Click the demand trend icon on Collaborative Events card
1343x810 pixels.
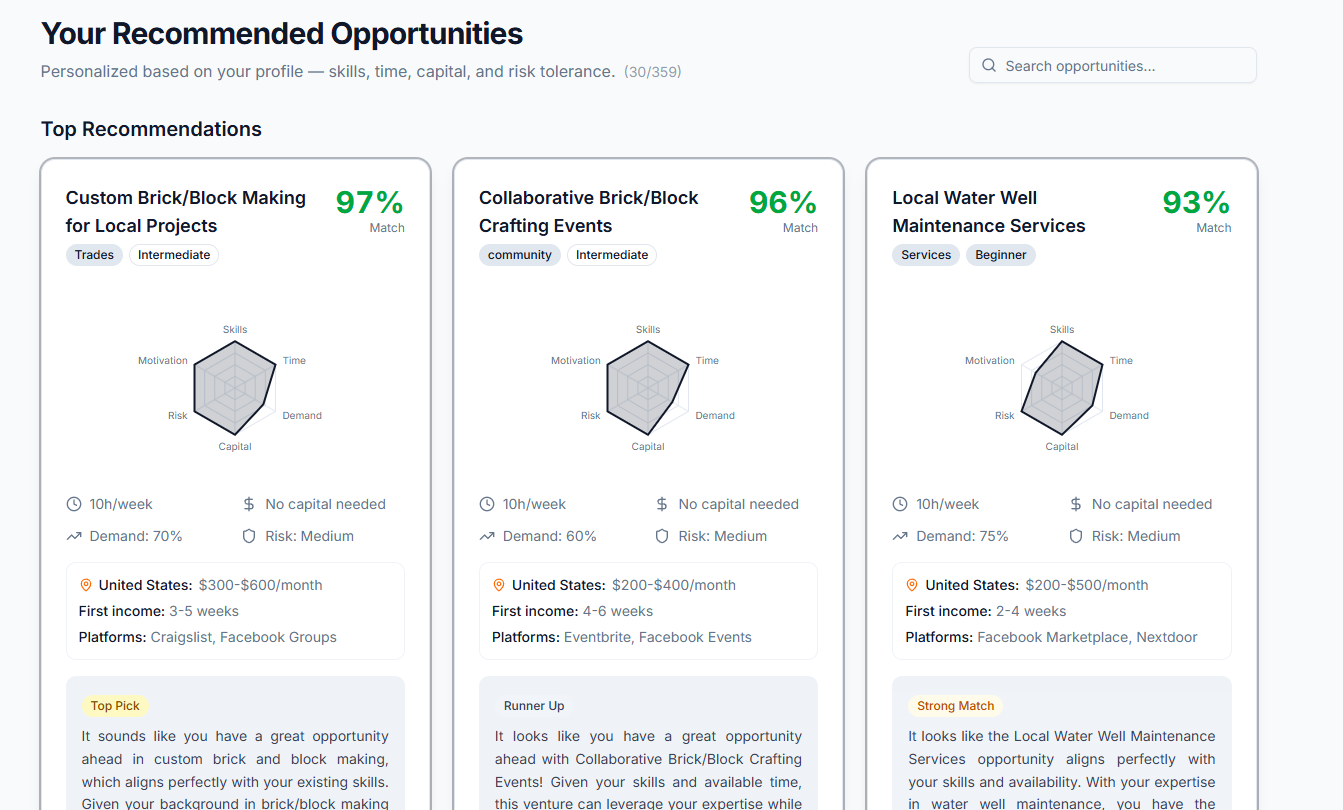point(487,536)
